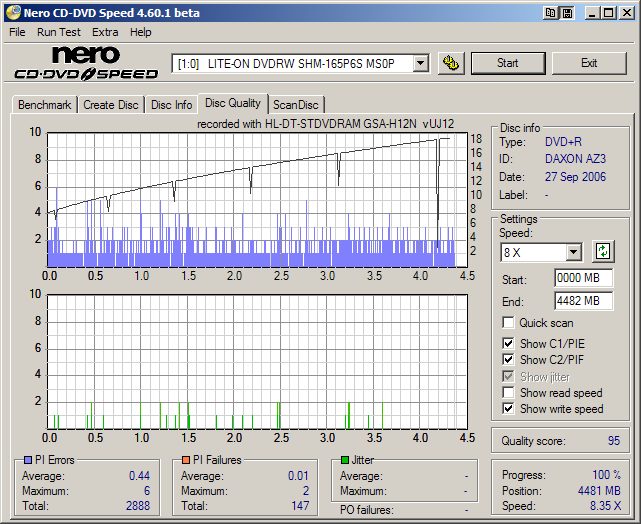The height and width of the screenshot is (524, 641).
Task: Click the Position value 4481 MB
Action: point(599,490)
